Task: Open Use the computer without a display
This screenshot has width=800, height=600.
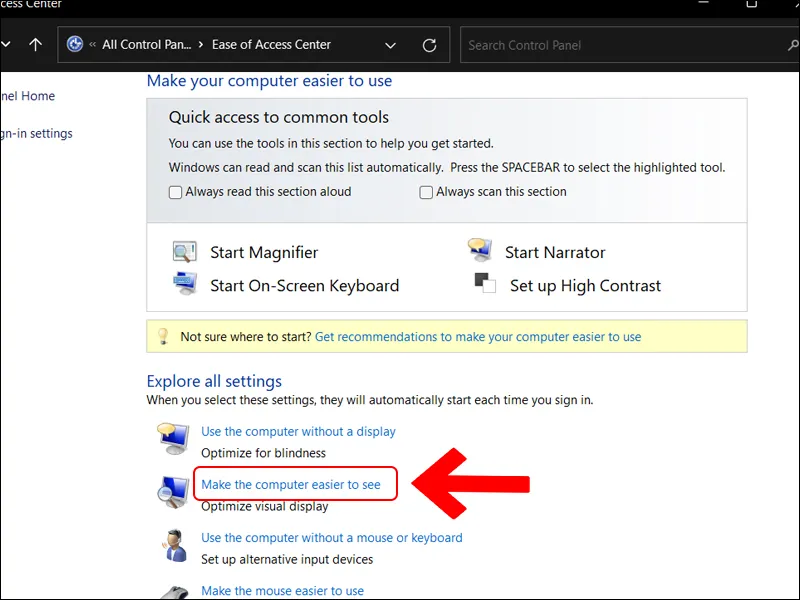Action: (x=298, y=432)
